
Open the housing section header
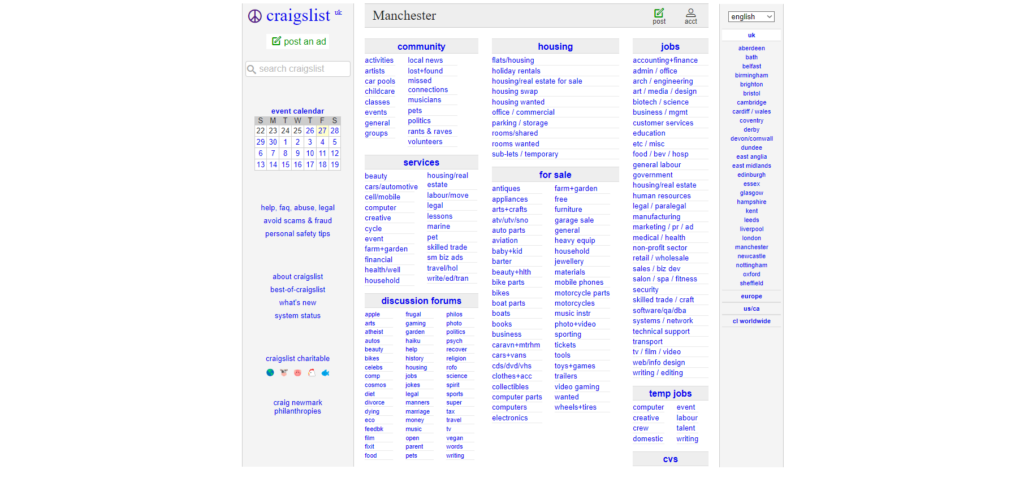555,47
